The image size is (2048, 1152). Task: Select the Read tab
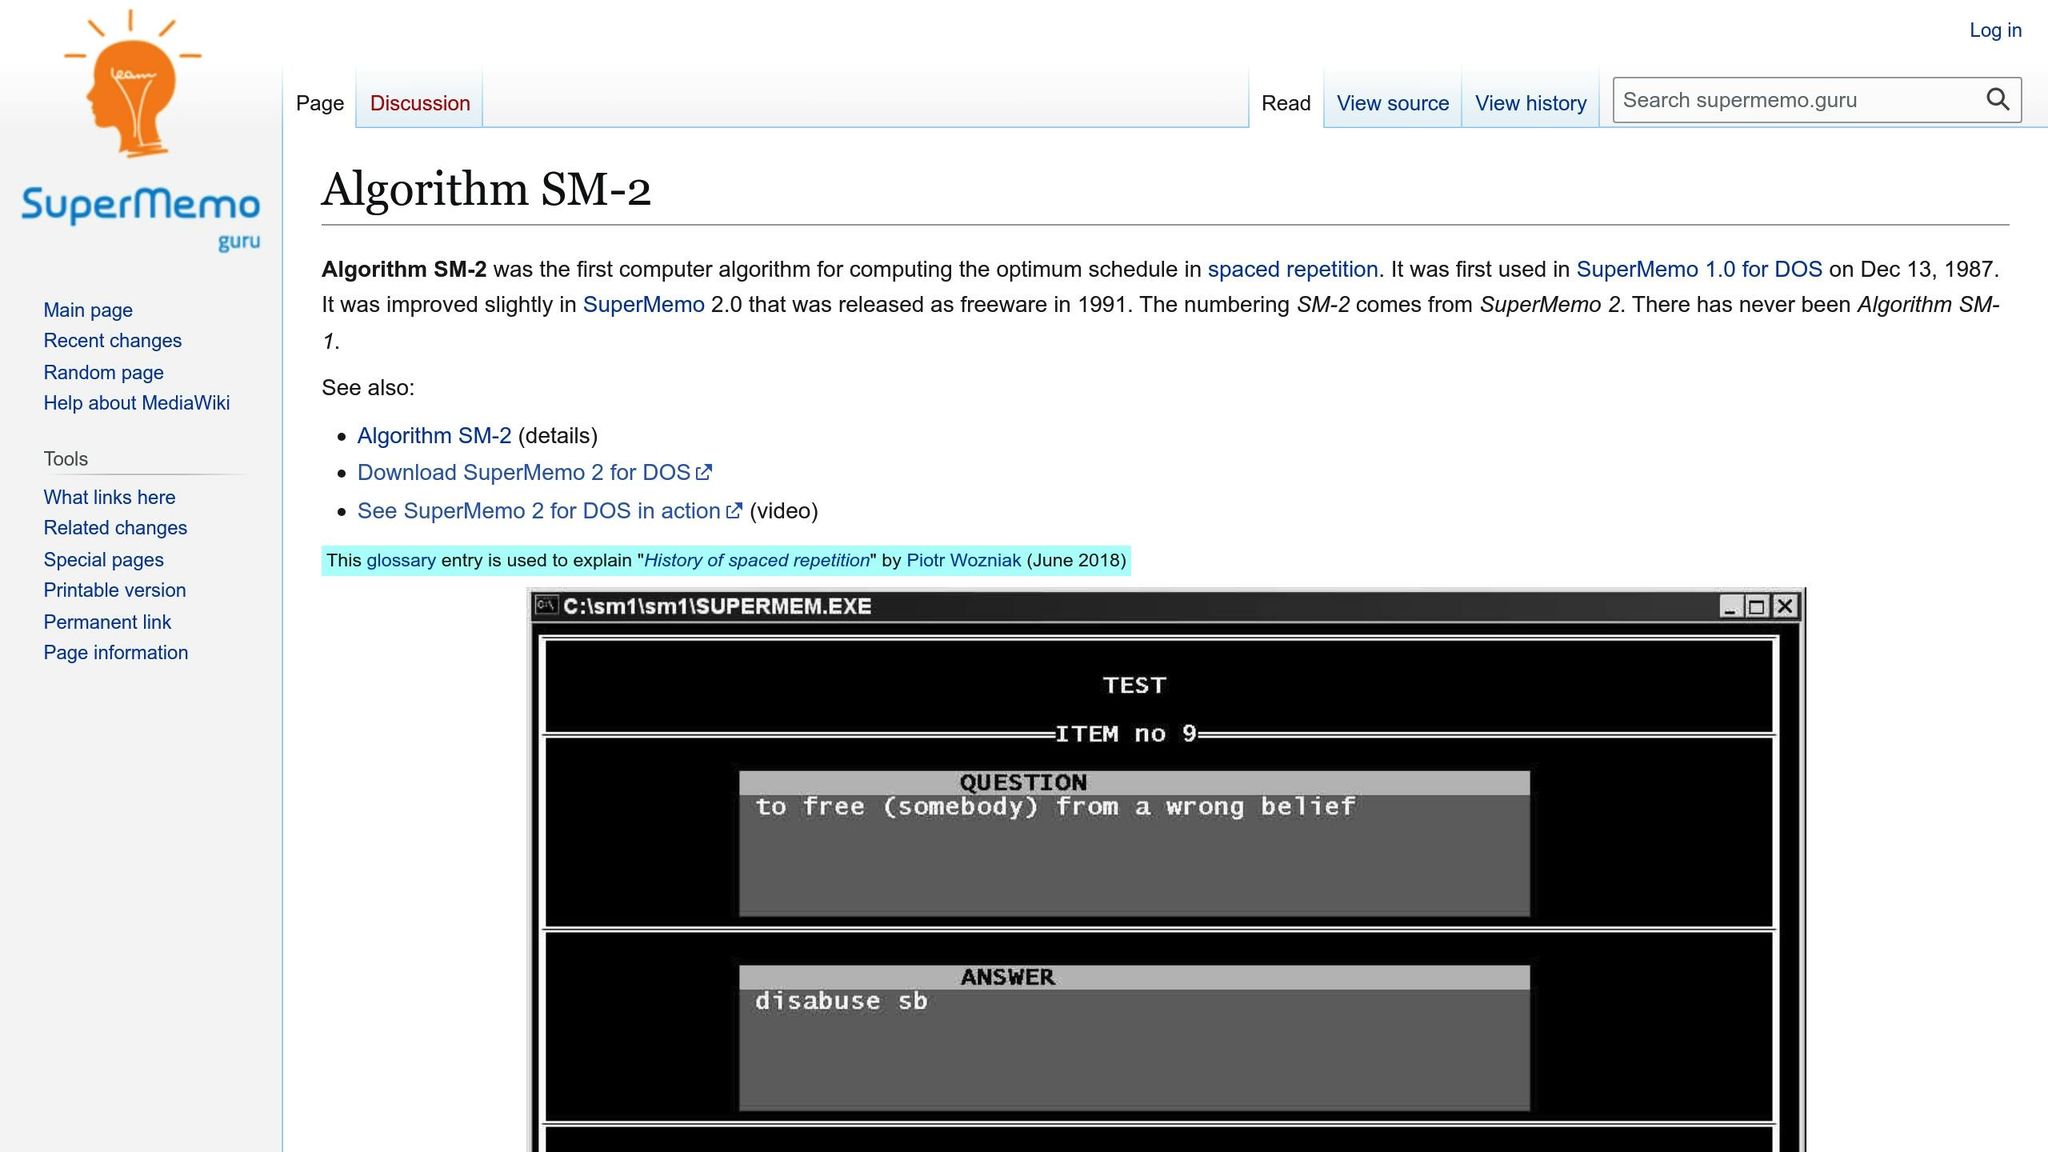[1286, 103]
